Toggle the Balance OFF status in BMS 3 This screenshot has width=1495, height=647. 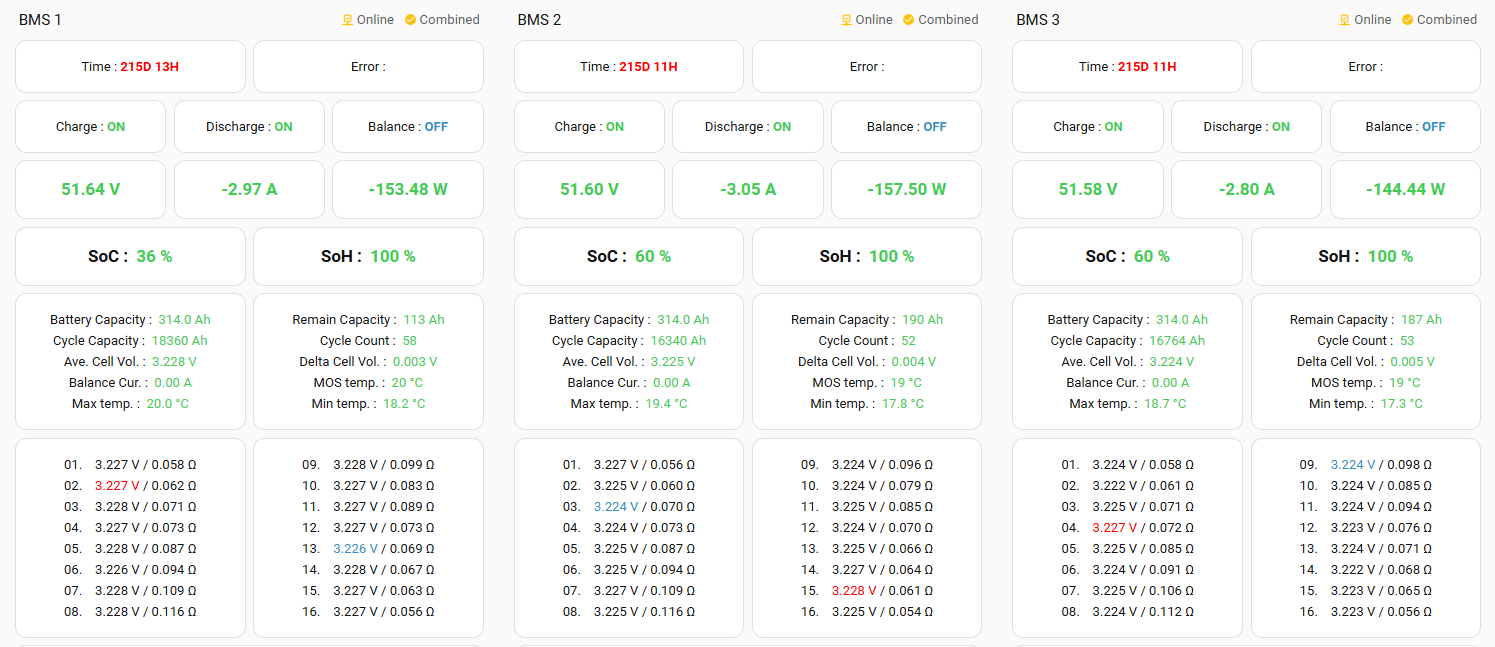point(1433,127)
